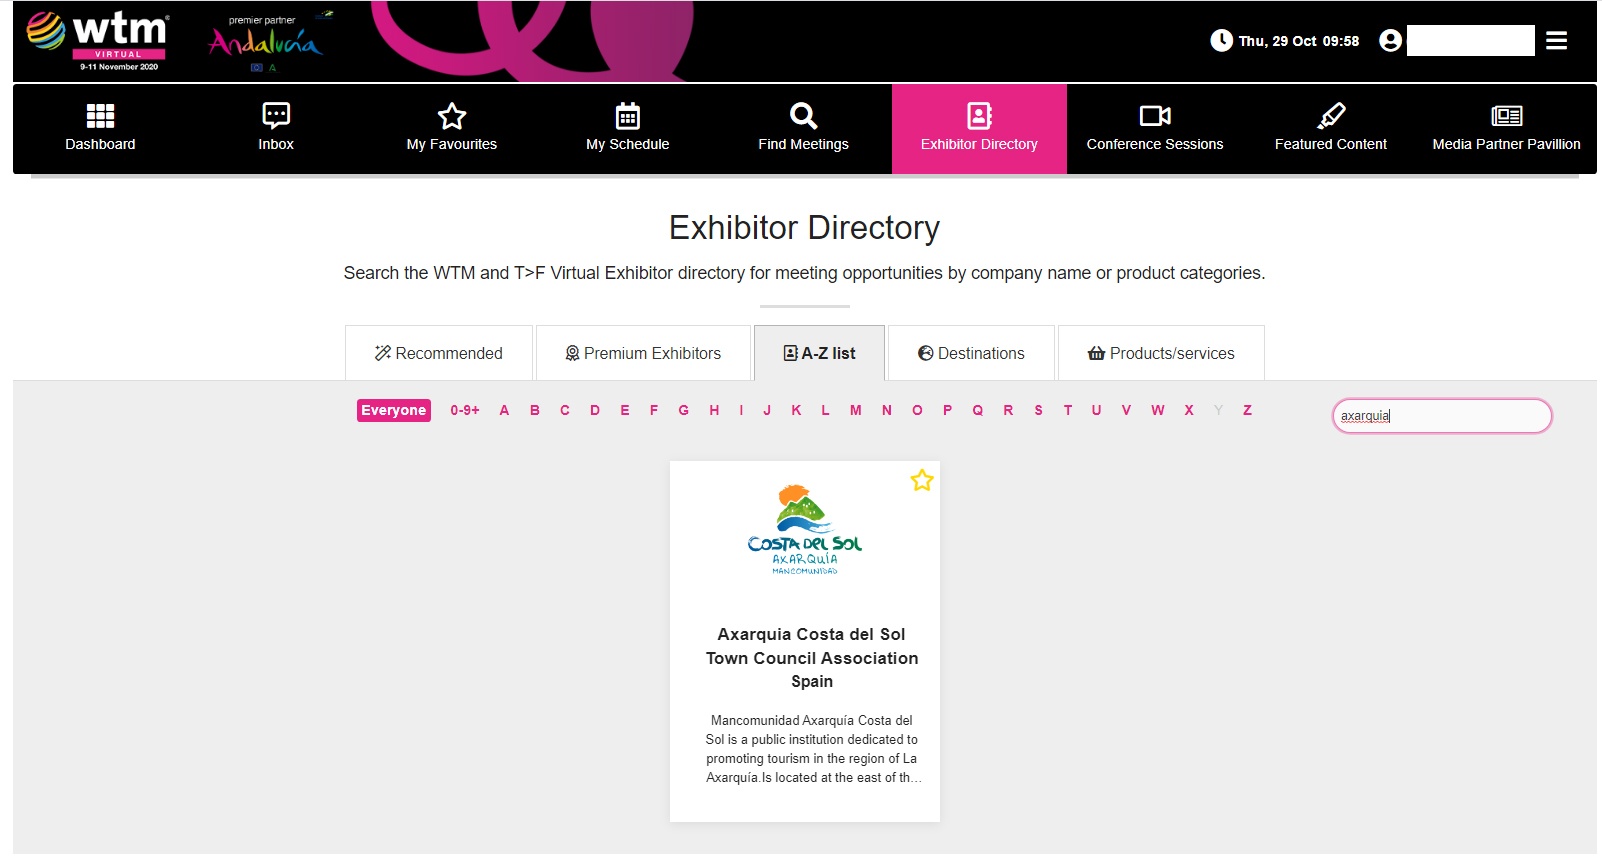Open Conference Sessions video camera icon

point(1155,116)
